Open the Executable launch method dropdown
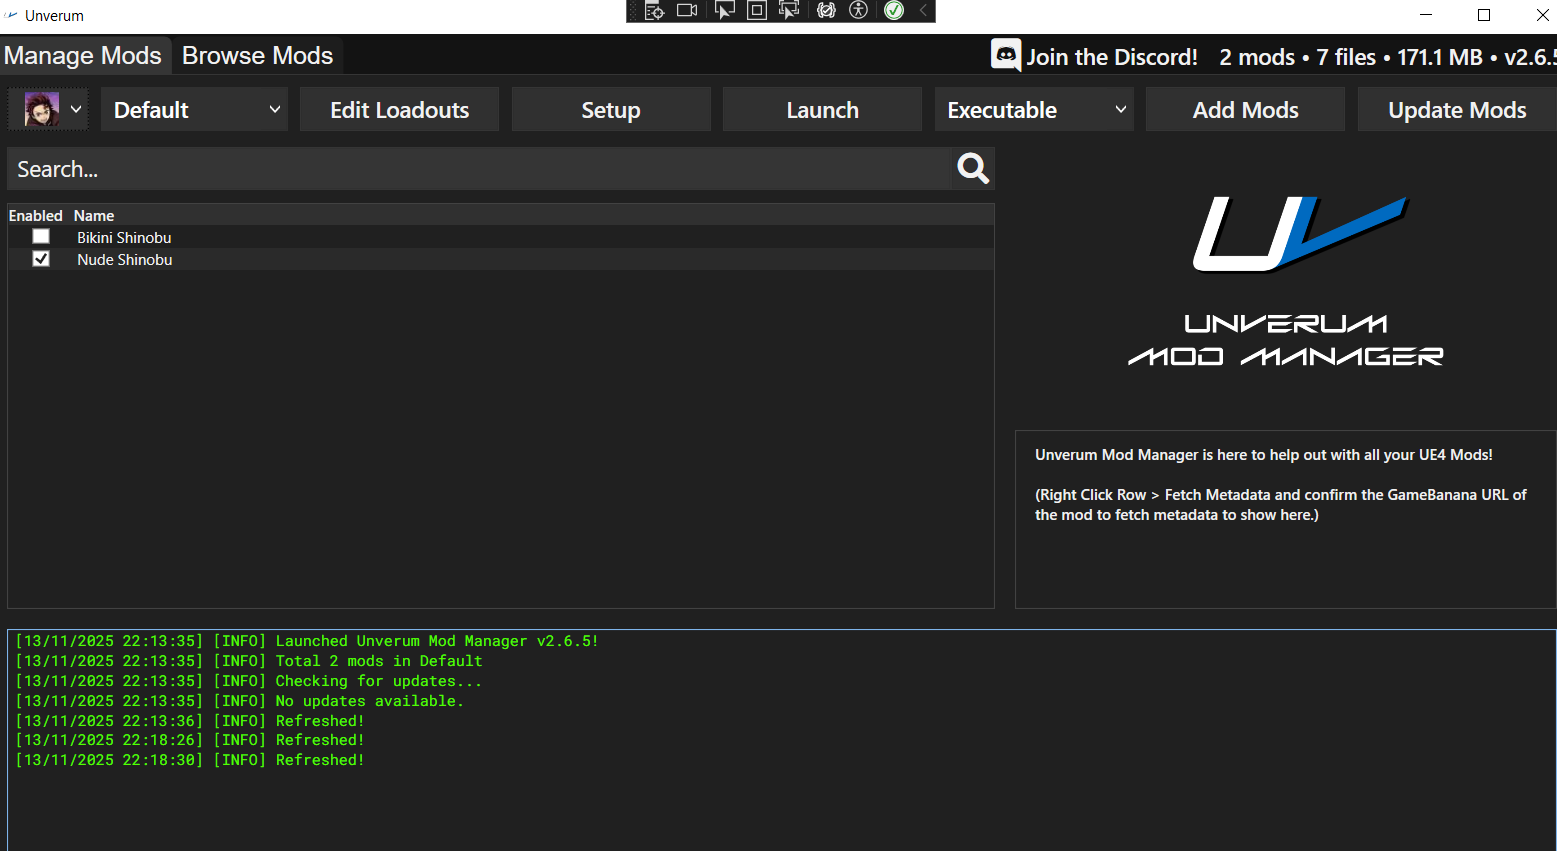Image resolution: width=1557 pixels, height=851 pixels. click(x=1034, y=109)
